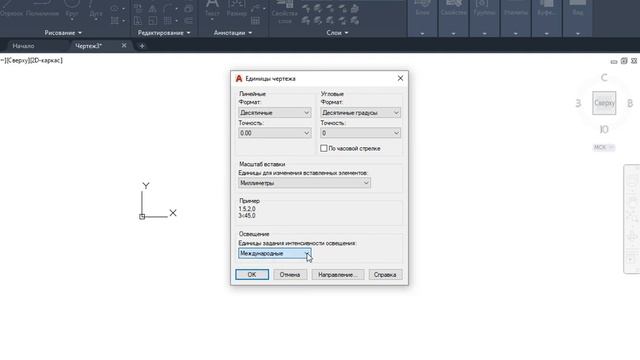Close the Единицы чертежа dialog
Viewport: 640px width, 360px height.
(400, 78)
